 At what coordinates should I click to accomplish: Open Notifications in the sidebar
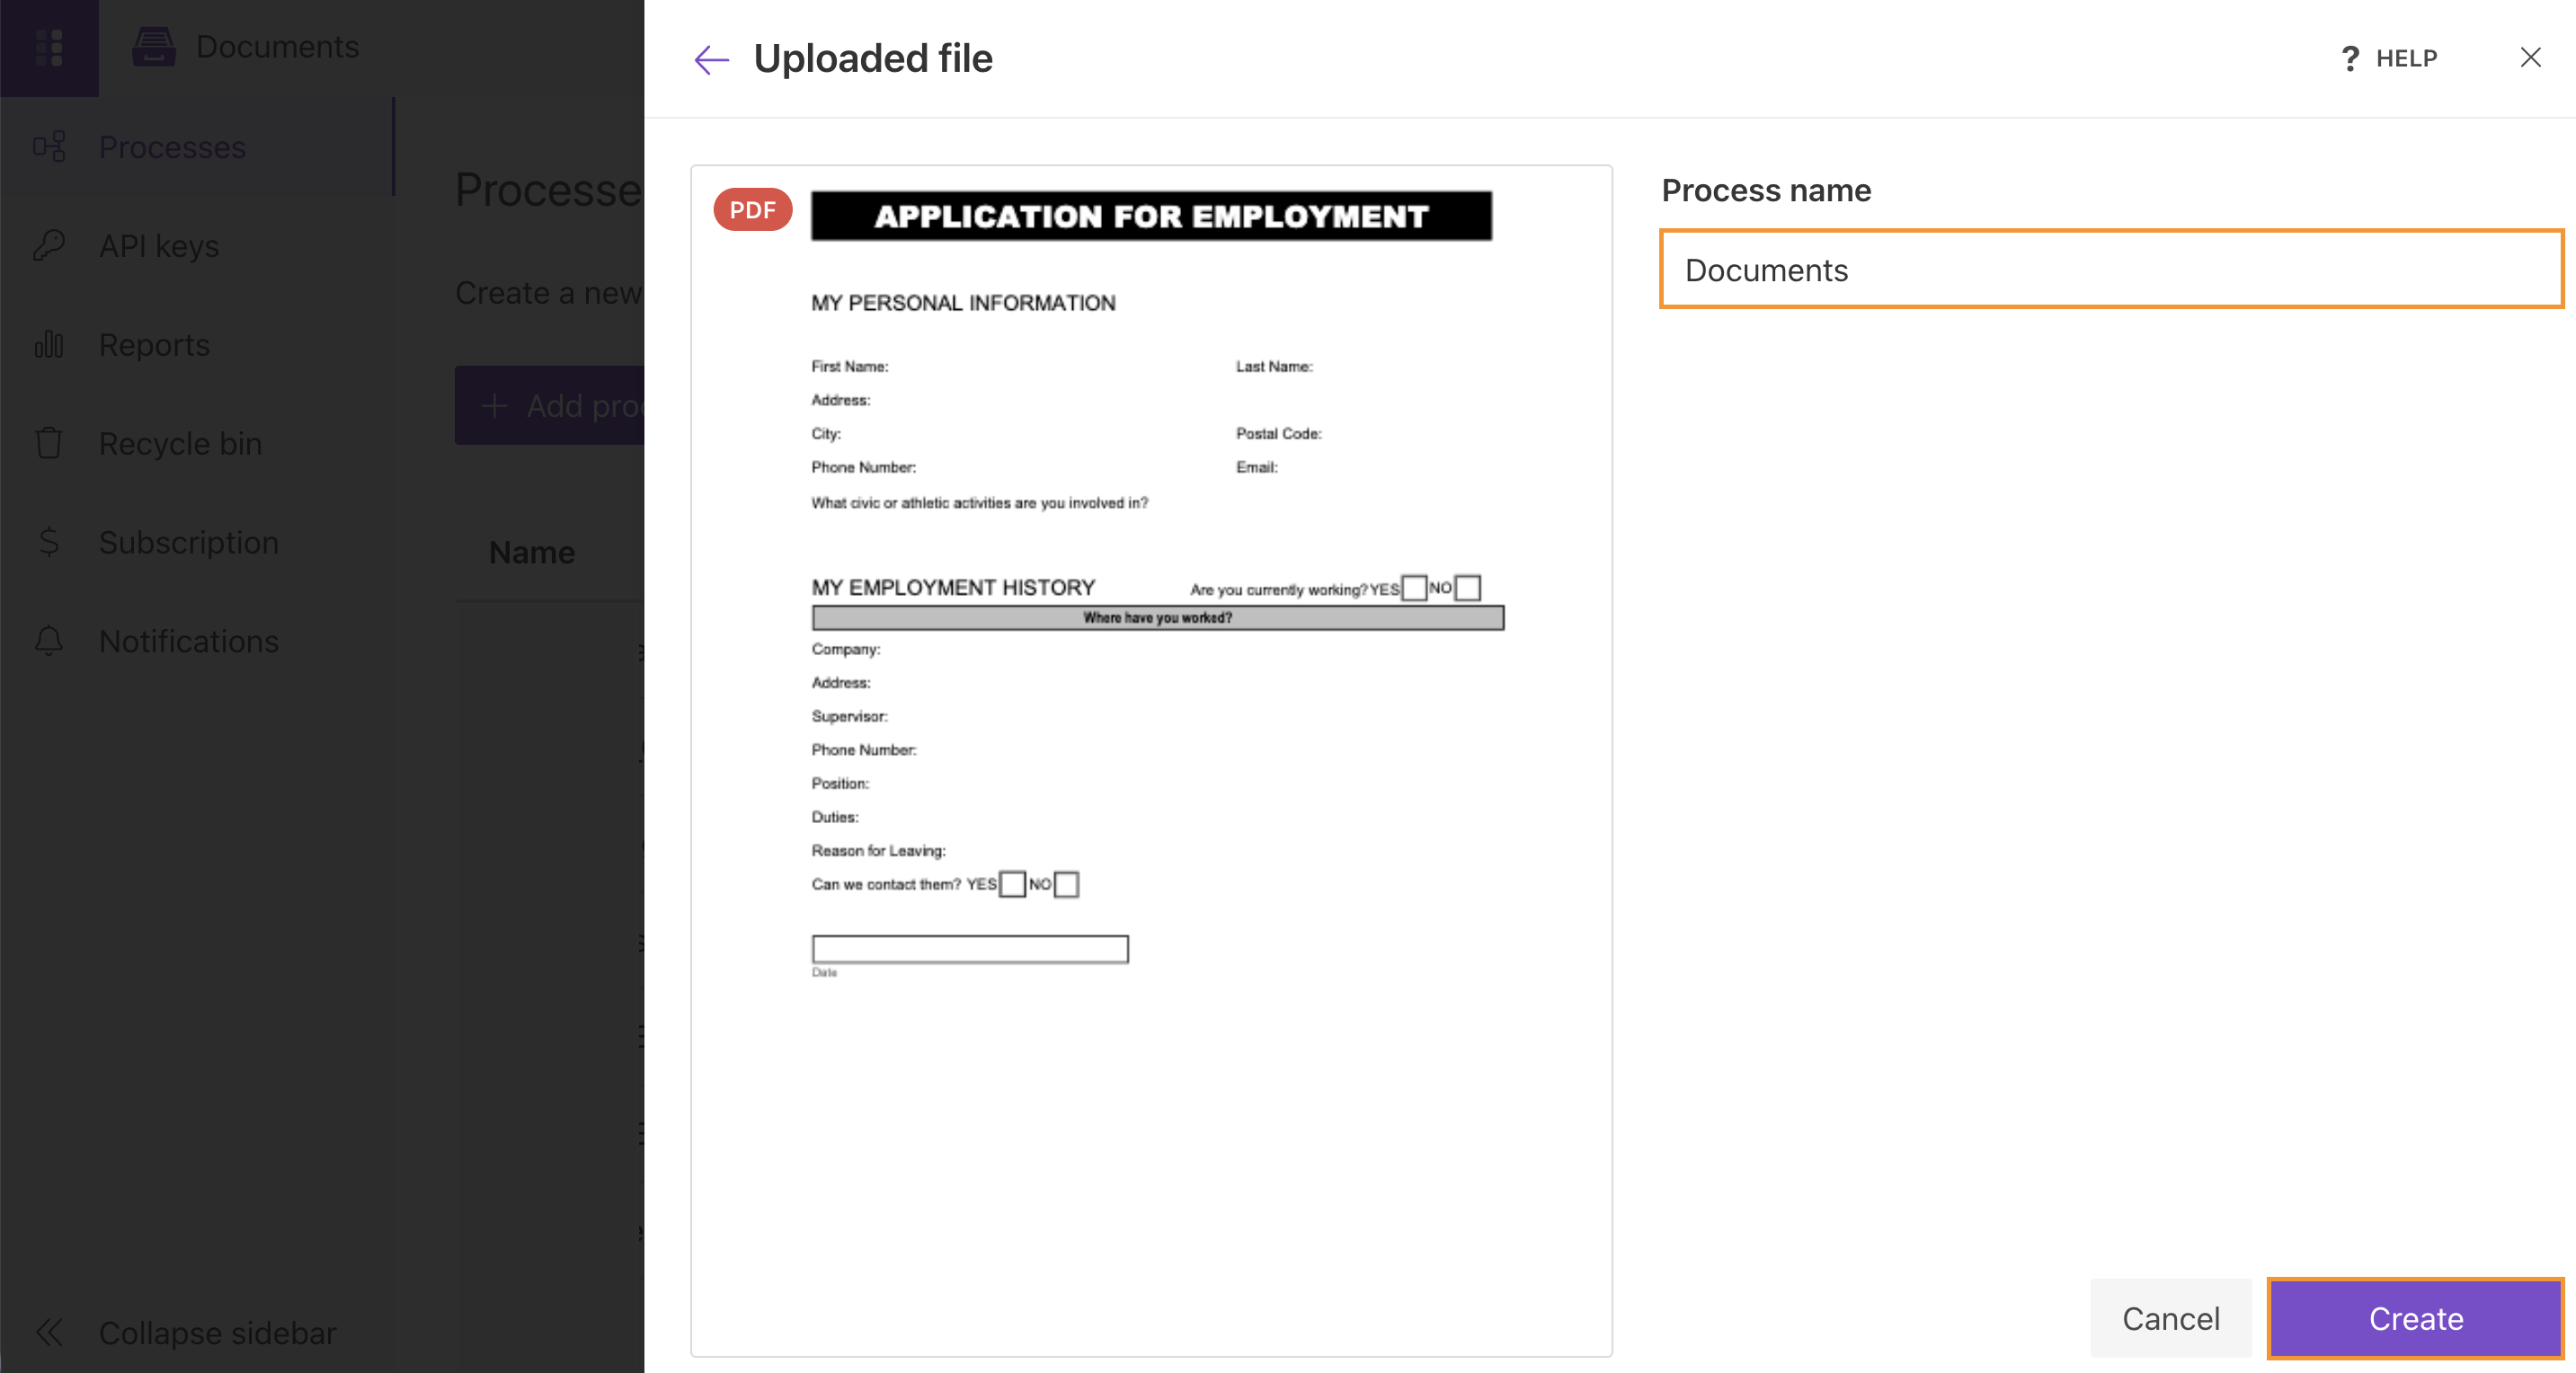[198, 641]
